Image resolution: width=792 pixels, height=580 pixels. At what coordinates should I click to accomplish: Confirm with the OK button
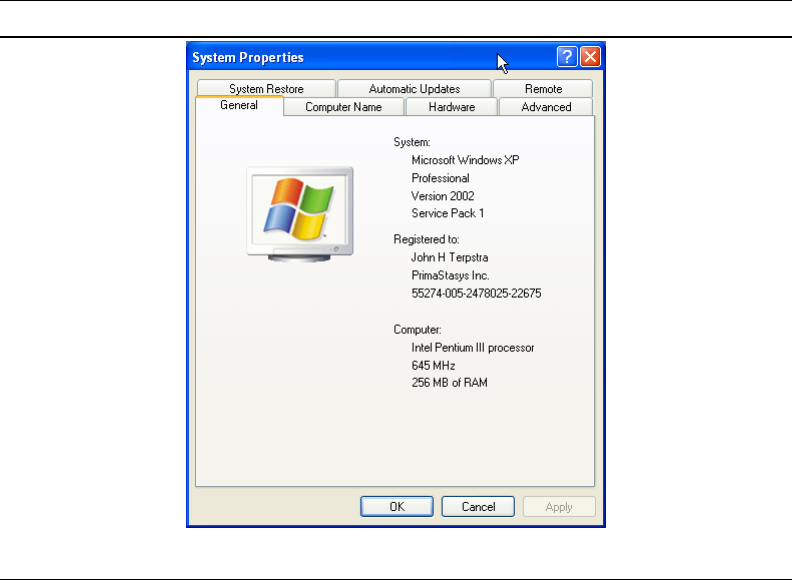pos(397,506)
